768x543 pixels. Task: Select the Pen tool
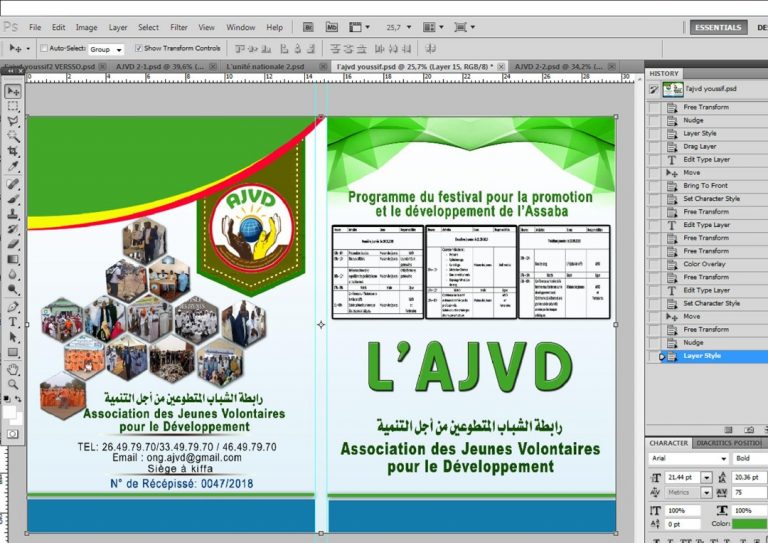click(13, 307)
